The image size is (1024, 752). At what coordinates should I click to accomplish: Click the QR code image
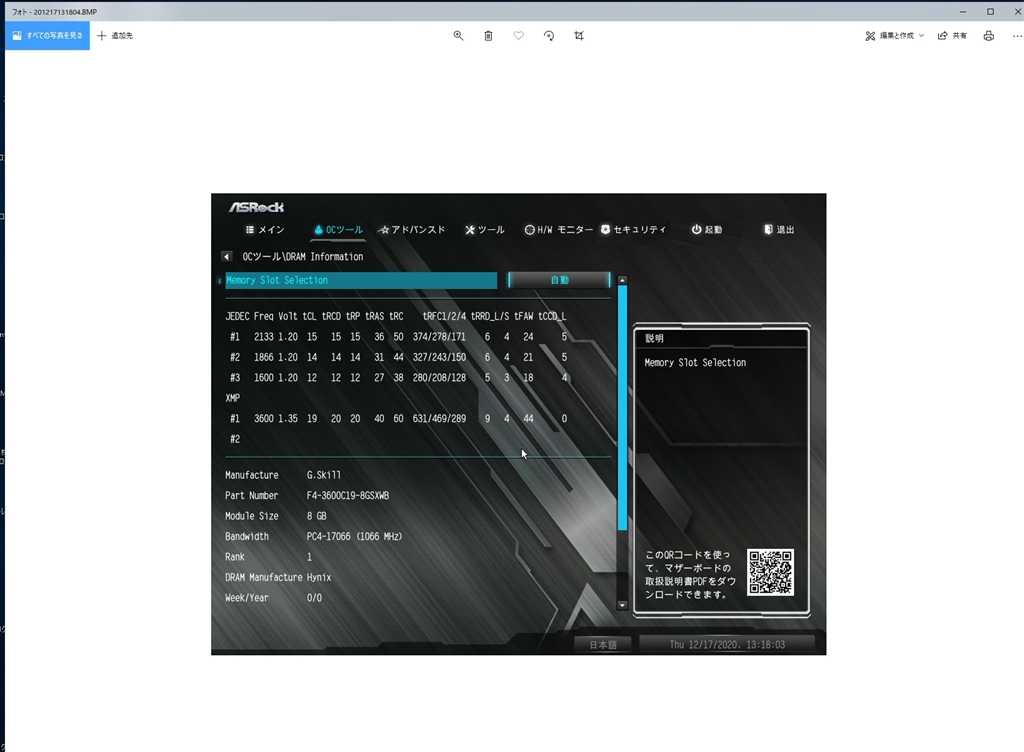[x=771, y=572]
